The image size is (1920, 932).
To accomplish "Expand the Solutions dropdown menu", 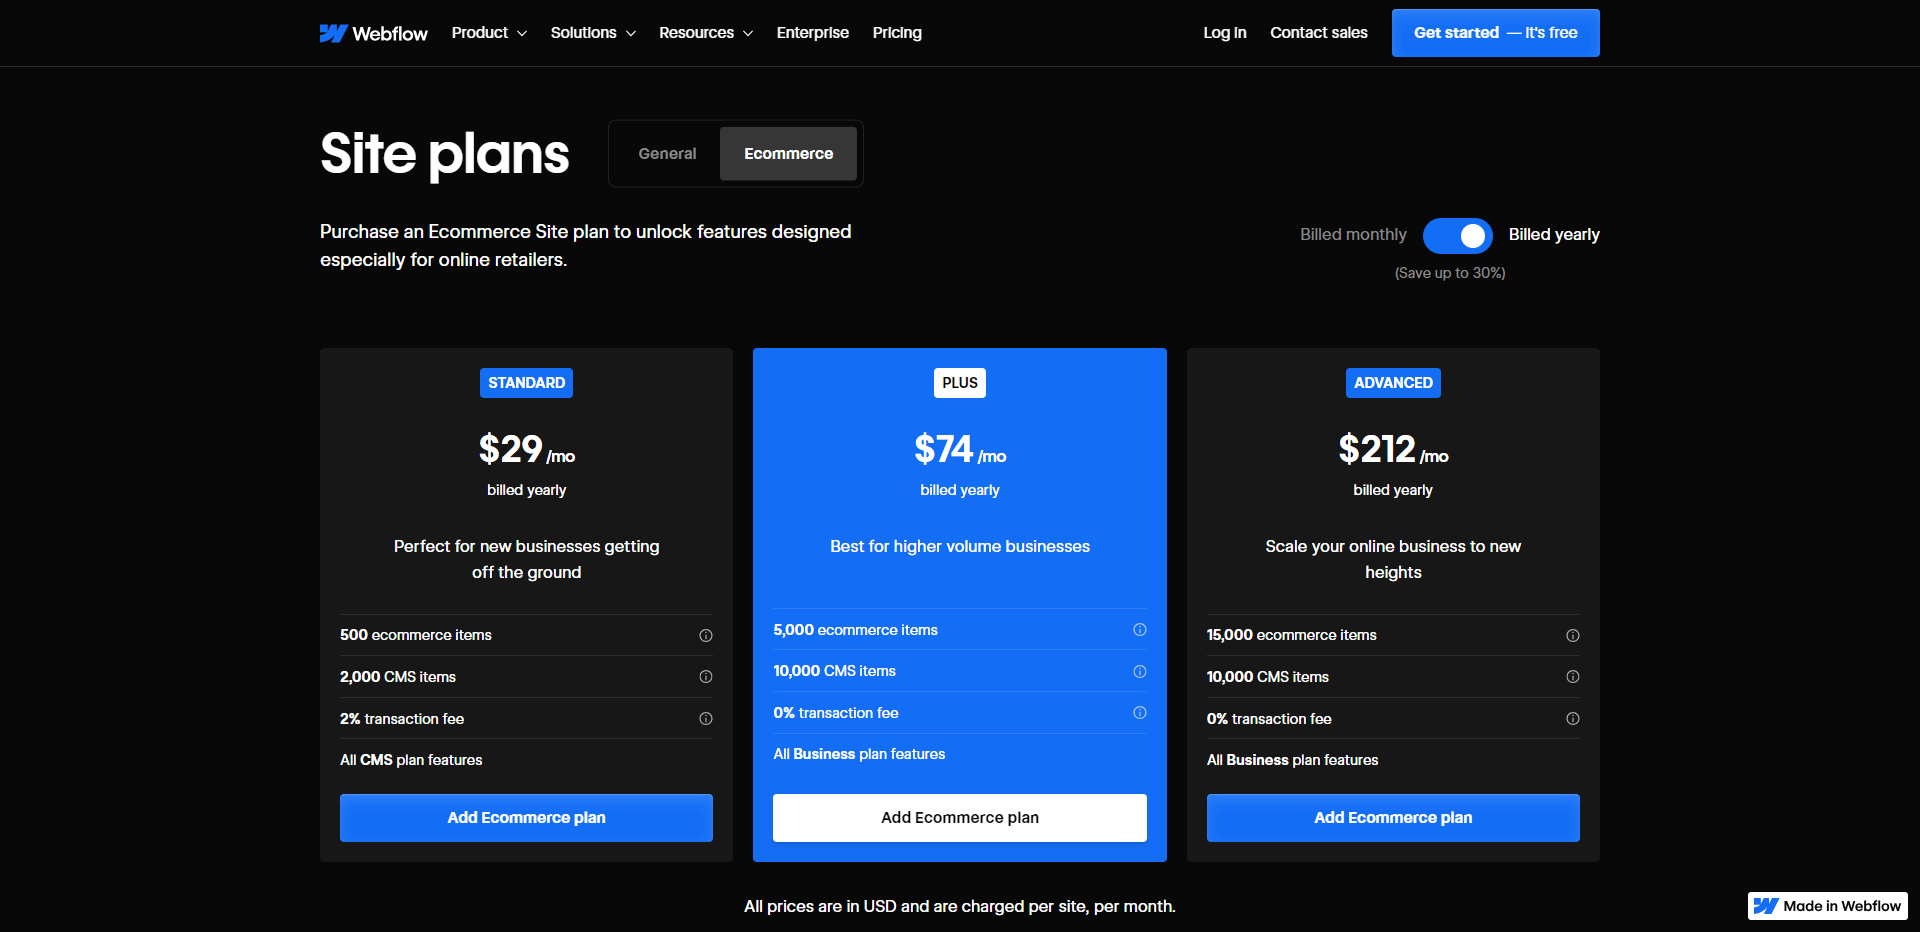I will (x=593, y=33).
